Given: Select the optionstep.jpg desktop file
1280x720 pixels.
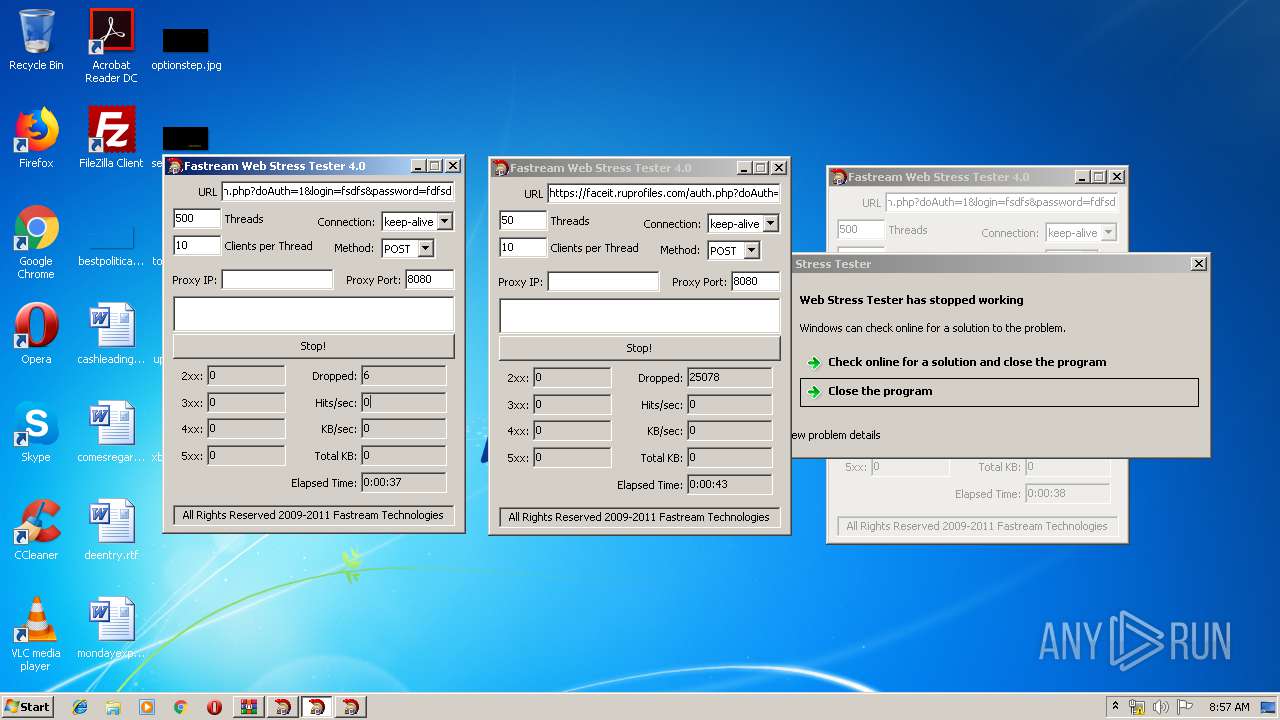Looking at the screenshot, I should pyautogui.click(x=186, y=48).
